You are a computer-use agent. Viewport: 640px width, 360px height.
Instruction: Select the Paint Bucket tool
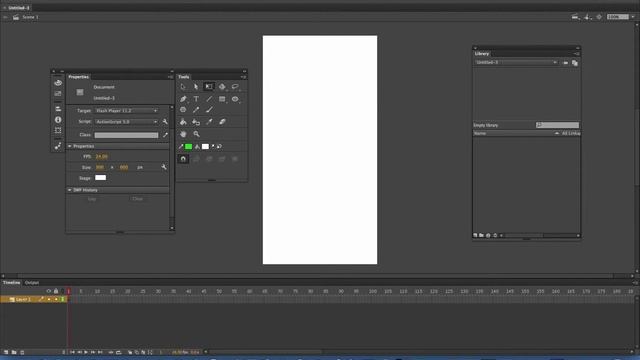point(183,122)
